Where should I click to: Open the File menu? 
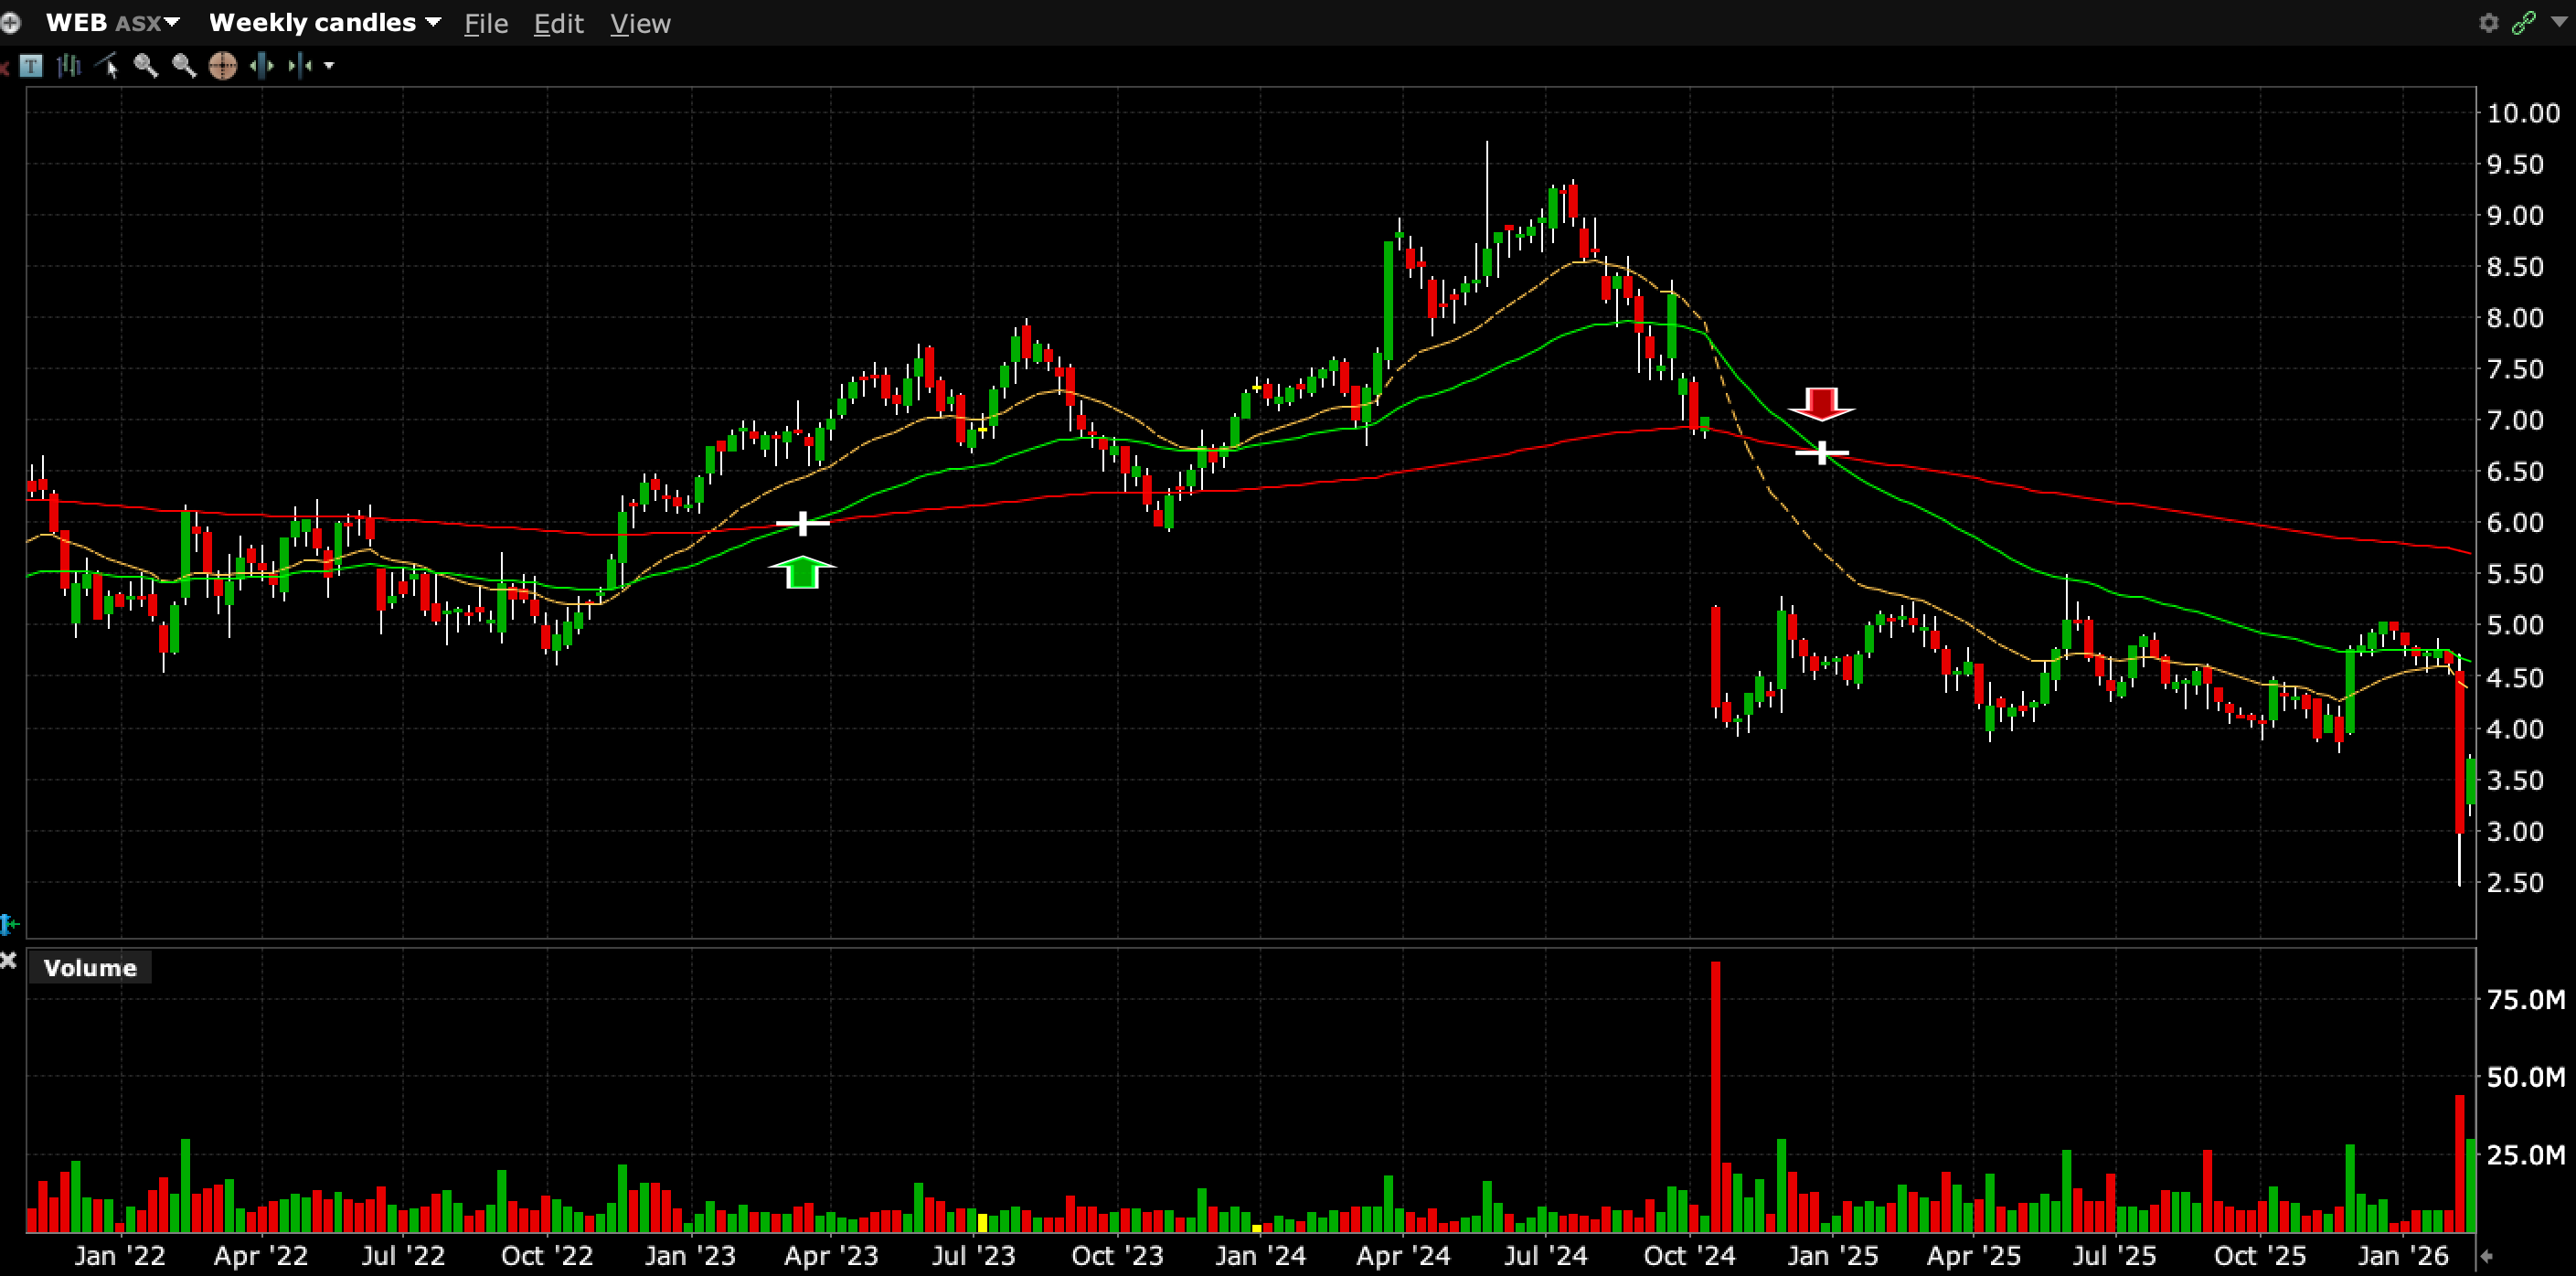tap(486, 23)
